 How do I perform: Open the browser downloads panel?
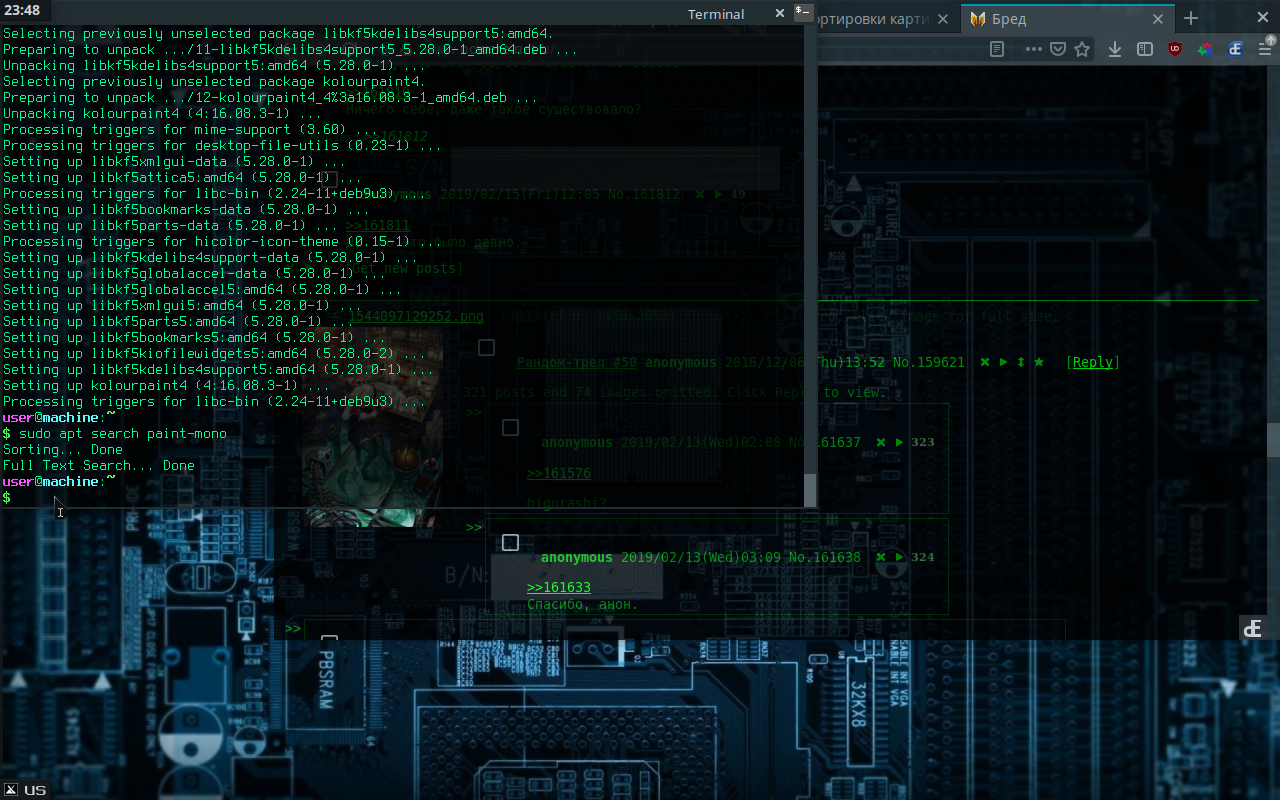pyautogui.click(x=1115, y=49)
